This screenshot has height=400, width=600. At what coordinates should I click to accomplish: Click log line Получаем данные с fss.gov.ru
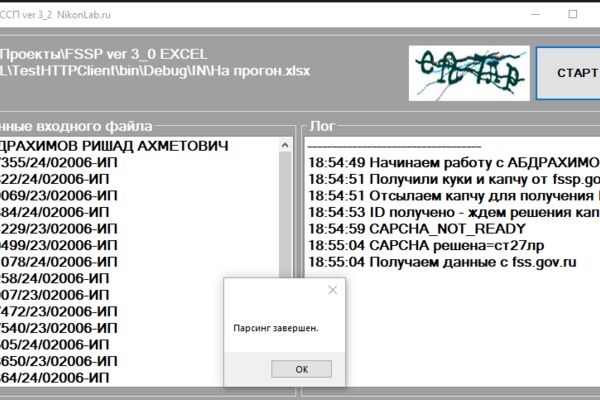tap(442, 262)
